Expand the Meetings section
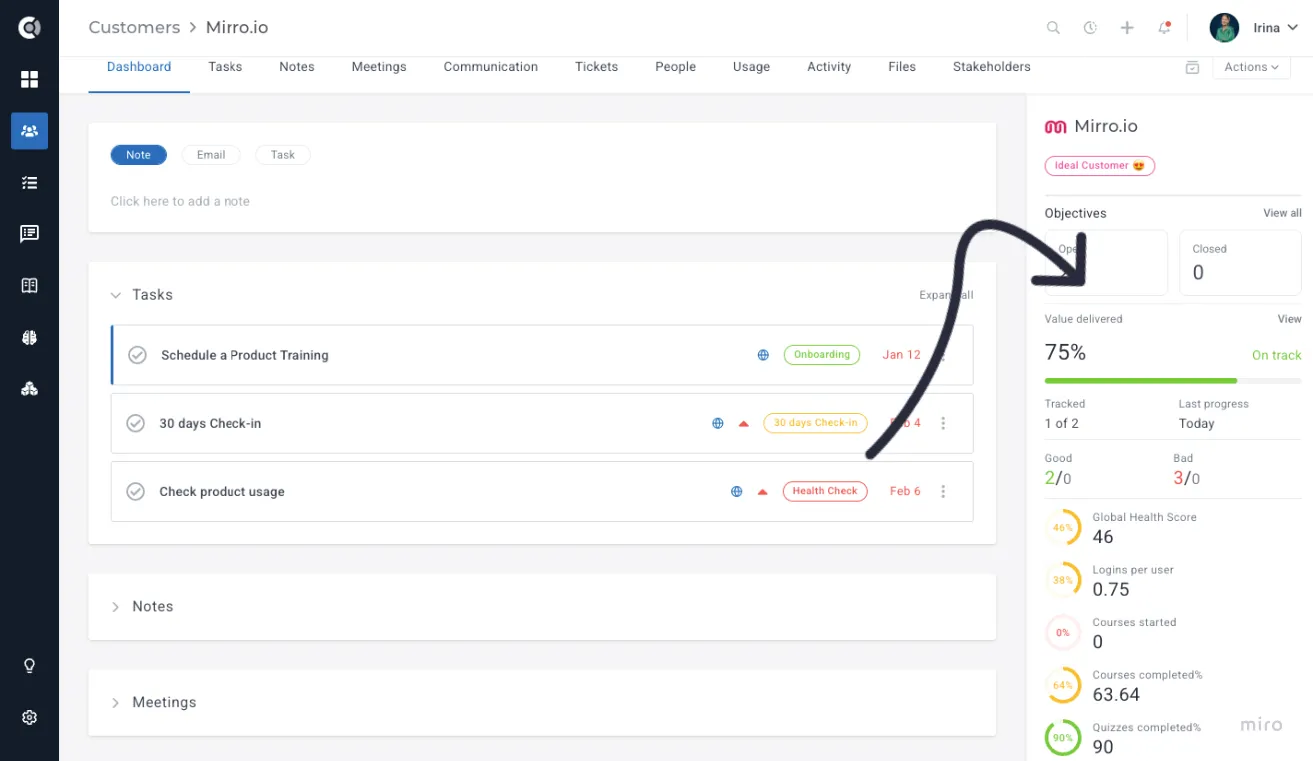The image size is (1313, 761). [x=116, y=703]
